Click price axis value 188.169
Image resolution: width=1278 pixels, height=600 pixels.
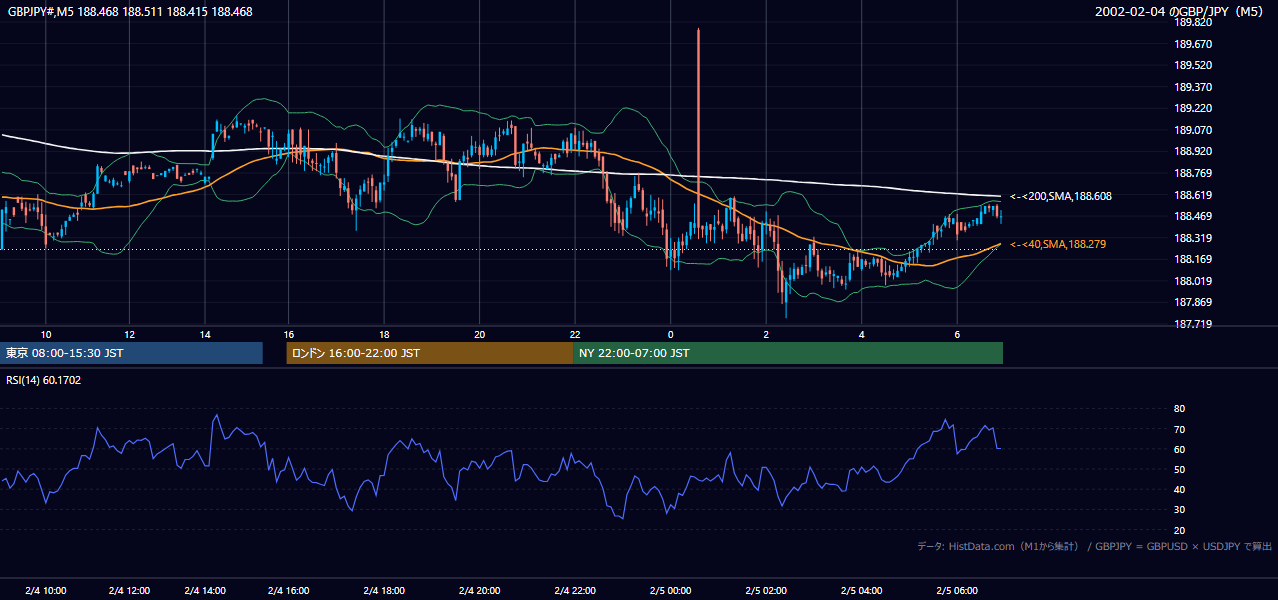[1192, 260]
